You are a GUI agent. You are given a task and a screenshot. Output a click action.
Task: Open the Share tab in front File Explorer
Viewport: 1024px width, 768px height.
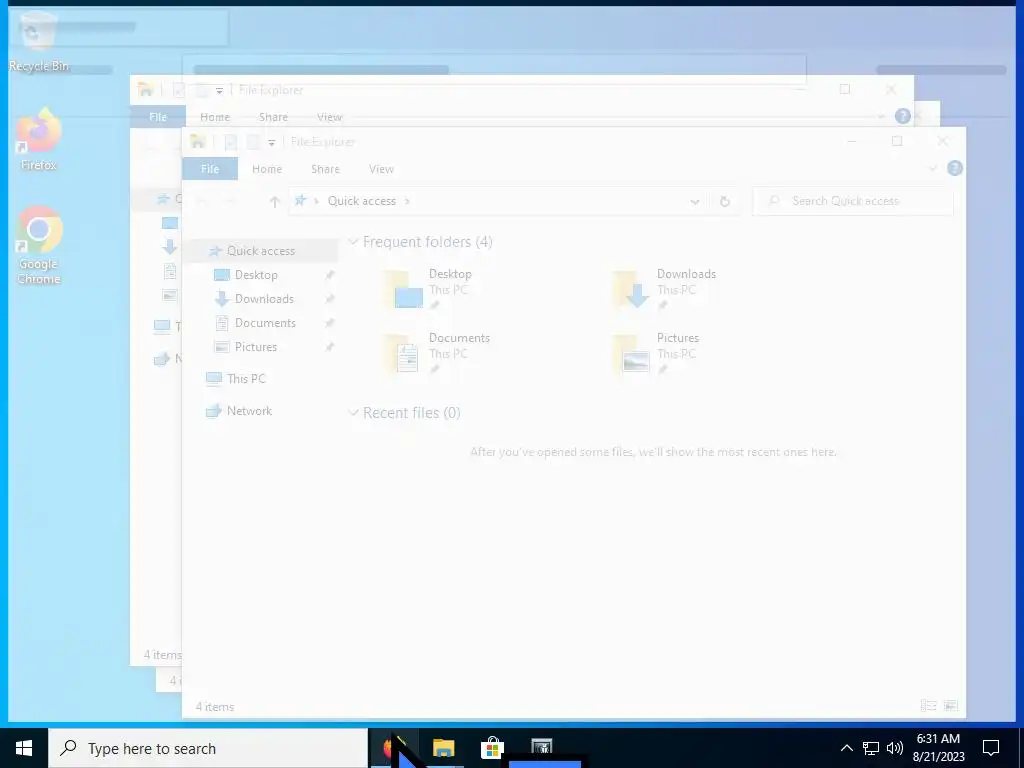tap(325, 168)
